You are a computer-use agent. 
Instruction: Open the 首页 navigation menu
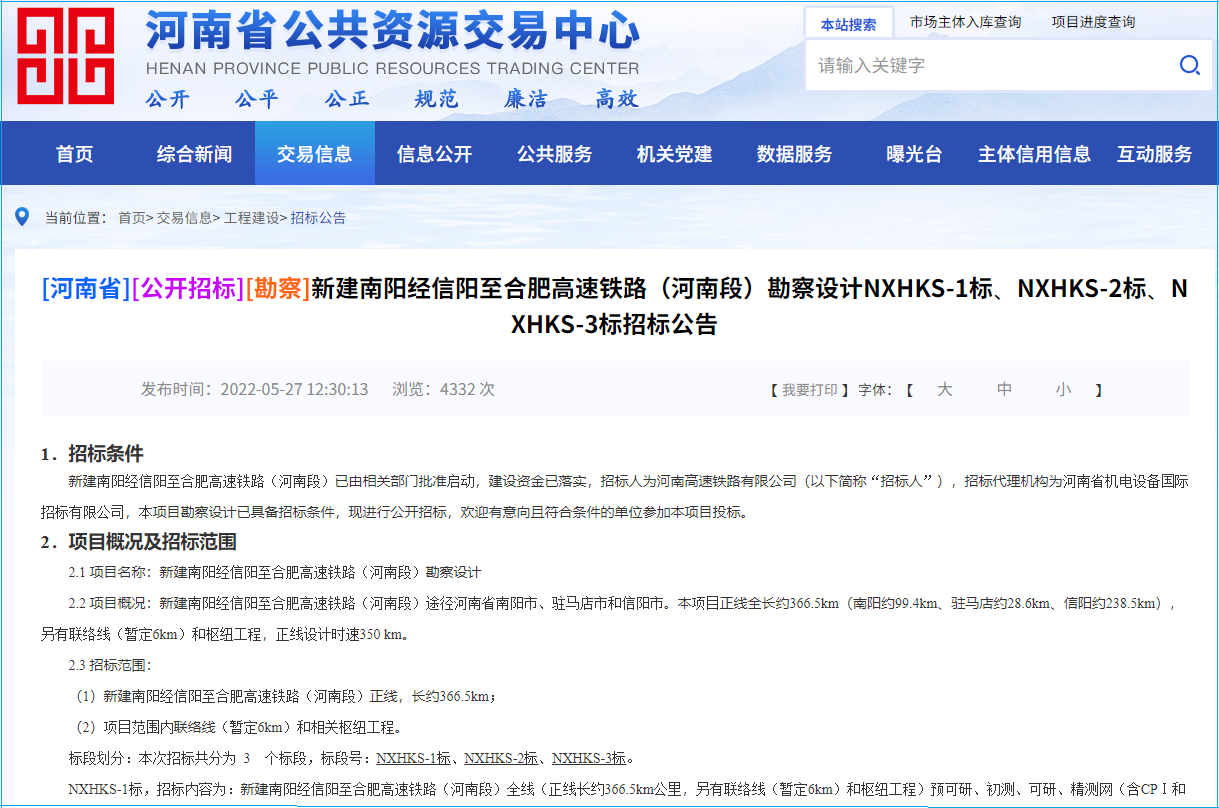point(75,154)
